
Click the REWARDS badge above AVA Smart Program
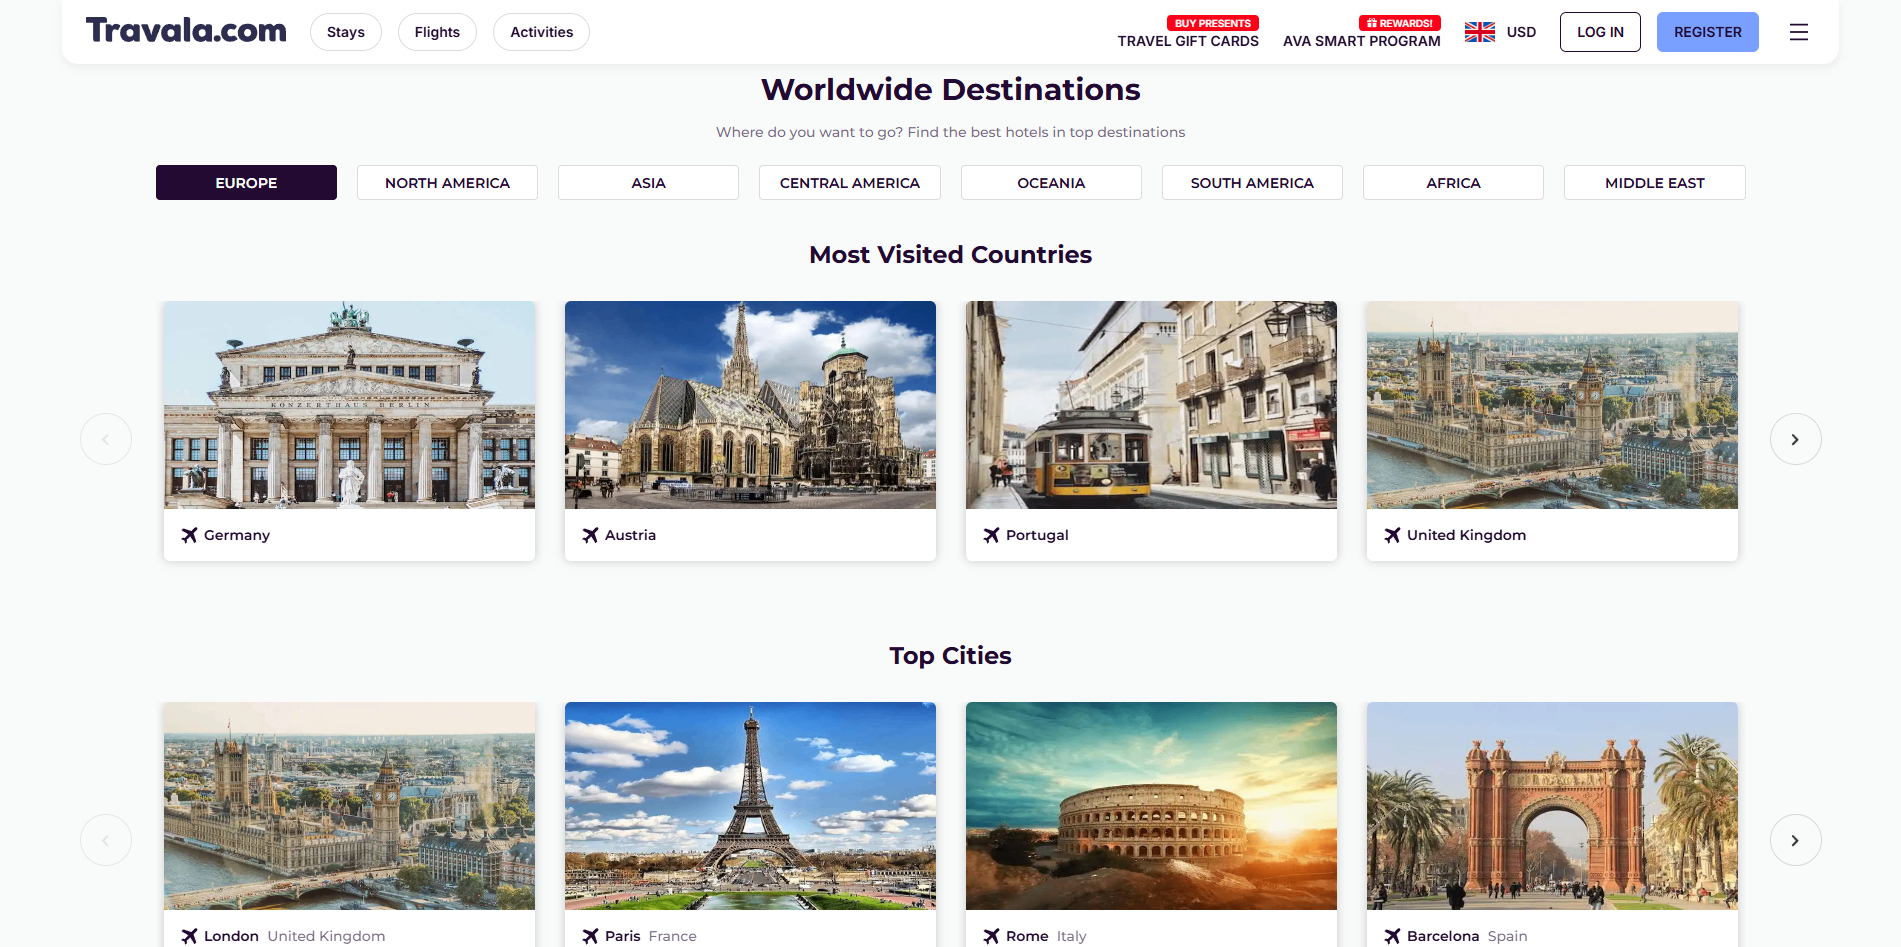tap(1399, 22)
